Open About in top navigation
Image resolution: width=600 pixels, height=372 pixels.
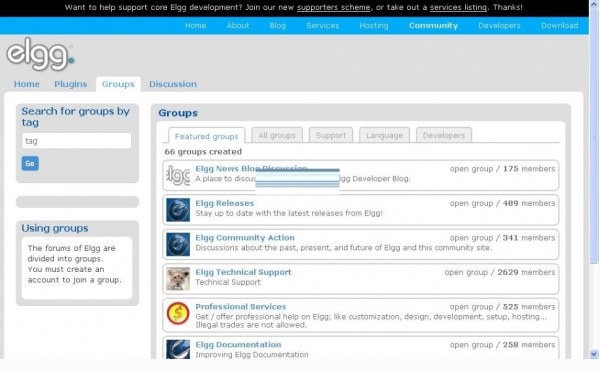tap(238, 26)
